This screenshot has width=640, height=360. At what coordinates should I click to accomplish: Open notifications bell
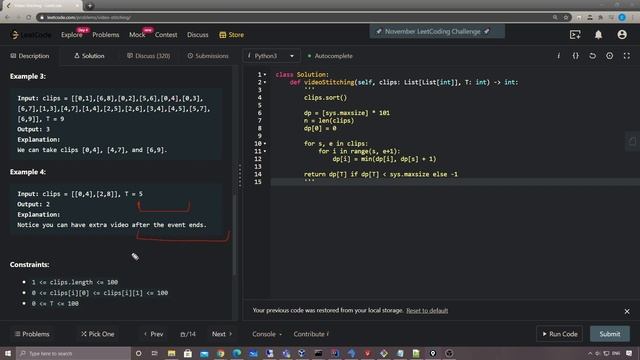coord(598,35)
